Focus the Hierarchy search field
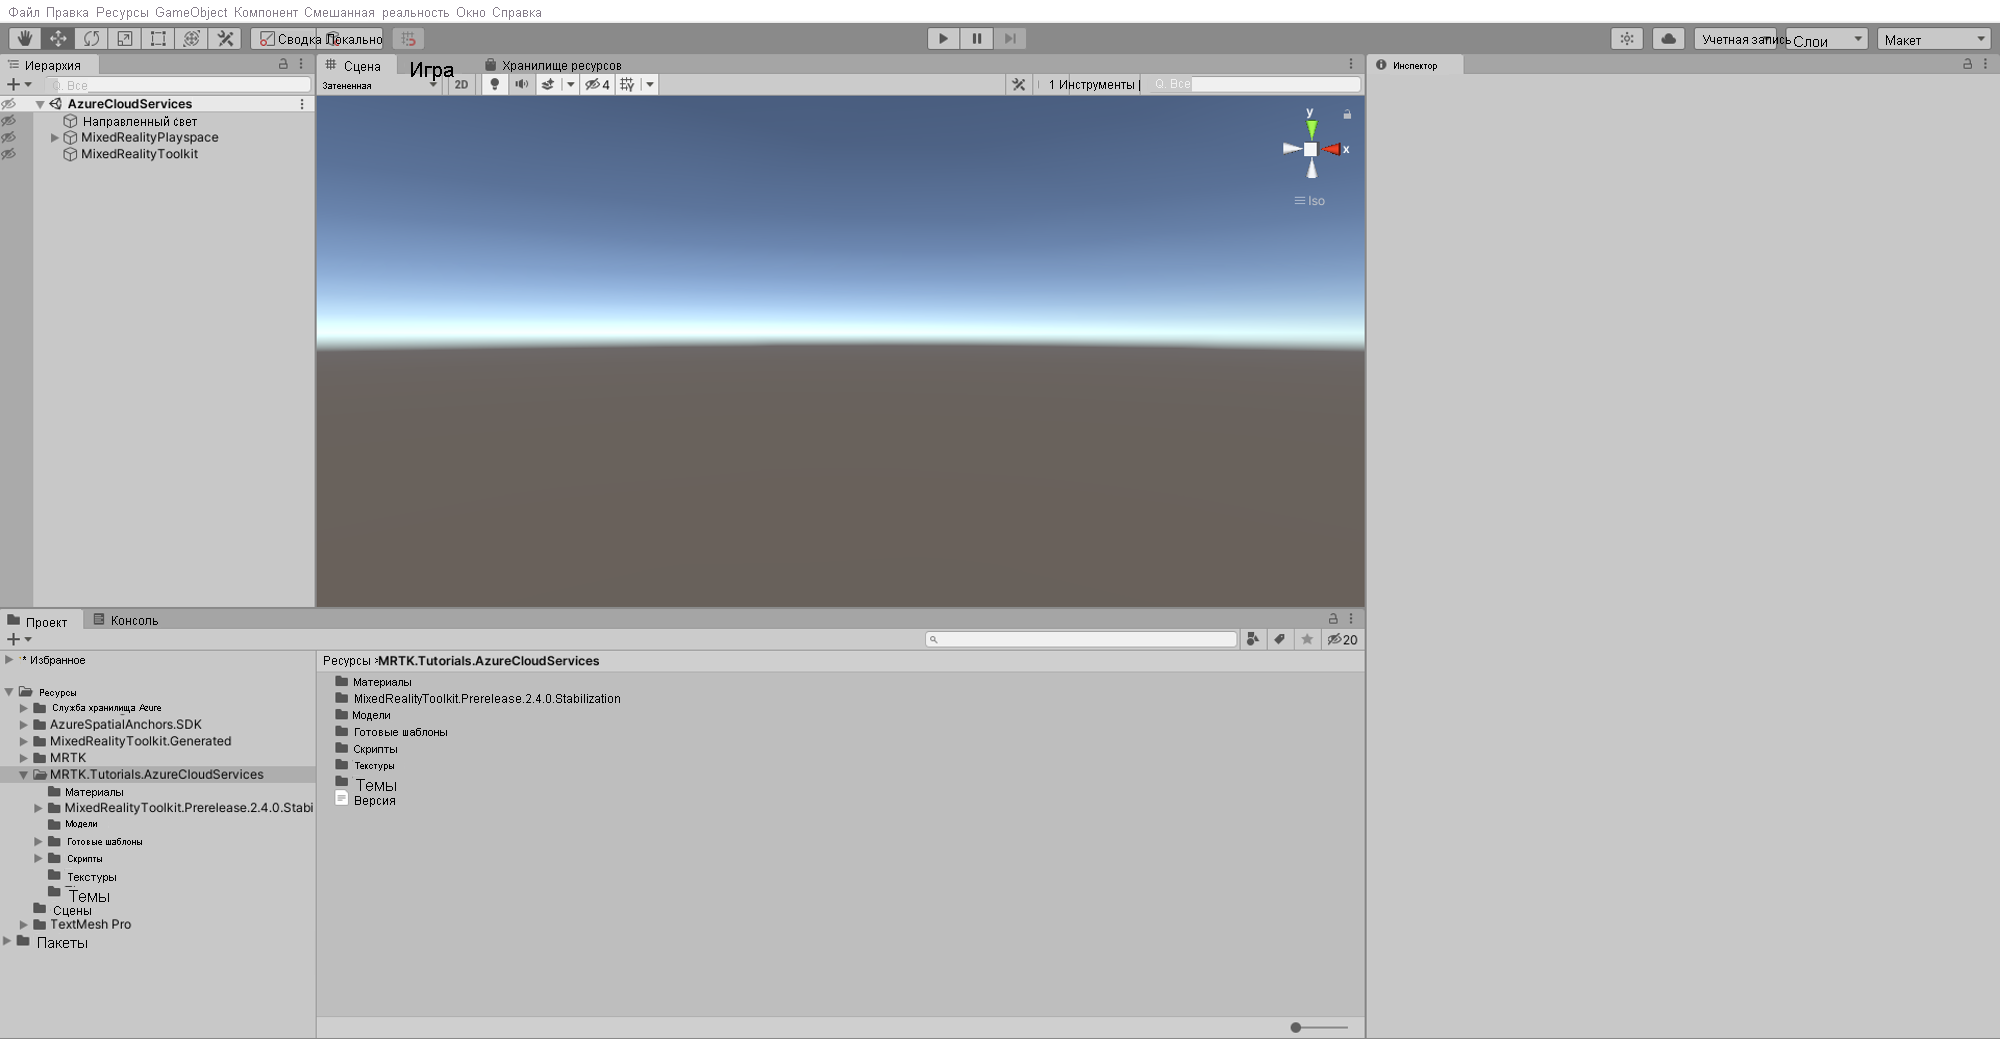The height and width of the screenshot is (1039, 2000). pos(180,85)
